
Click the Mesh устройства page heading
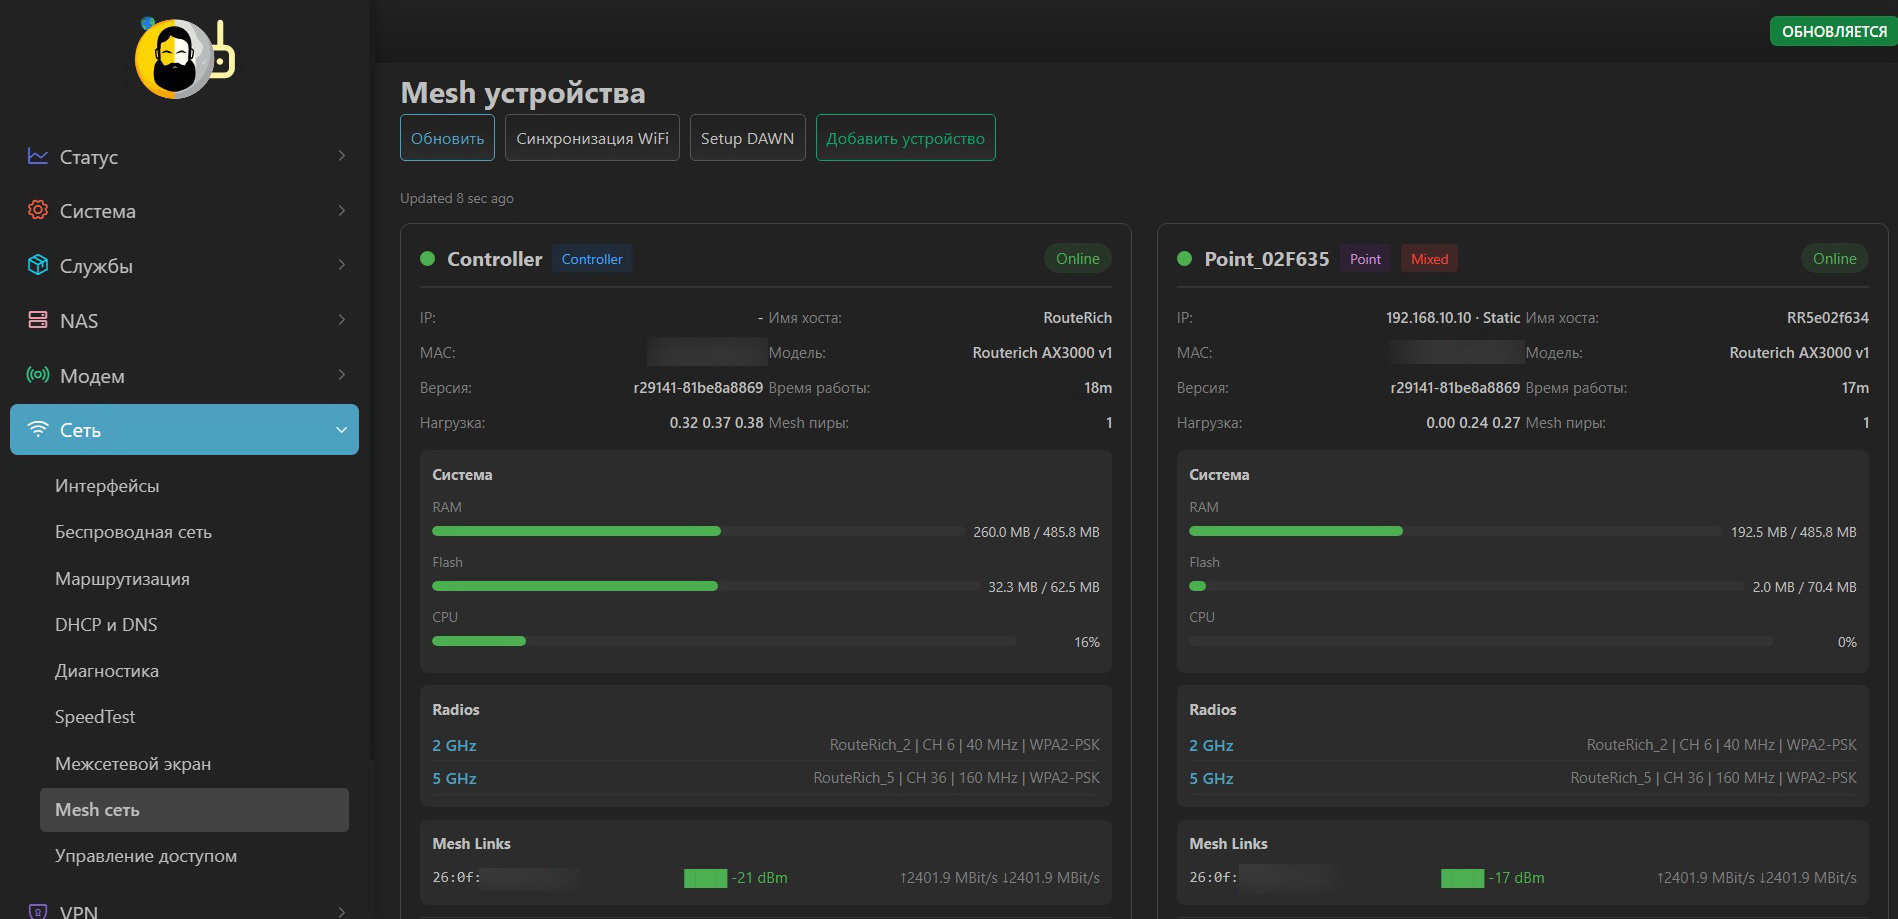coord(523,93)
